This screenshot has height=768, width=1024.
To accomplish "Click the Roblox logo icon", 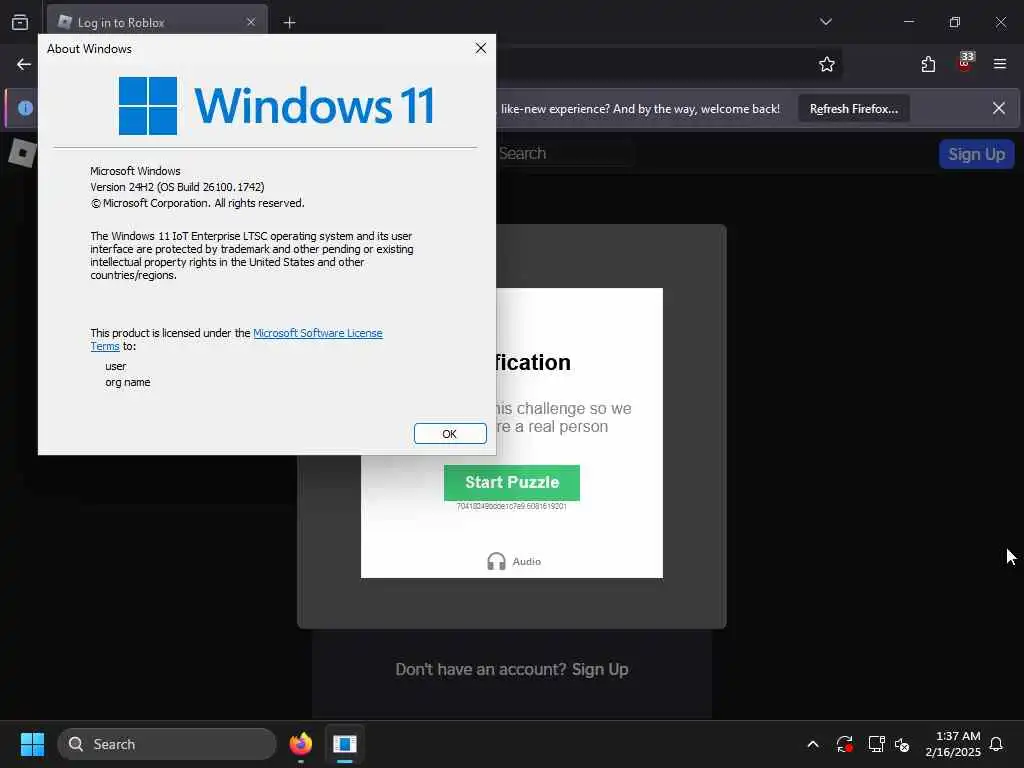I will (x=22, y=153).
